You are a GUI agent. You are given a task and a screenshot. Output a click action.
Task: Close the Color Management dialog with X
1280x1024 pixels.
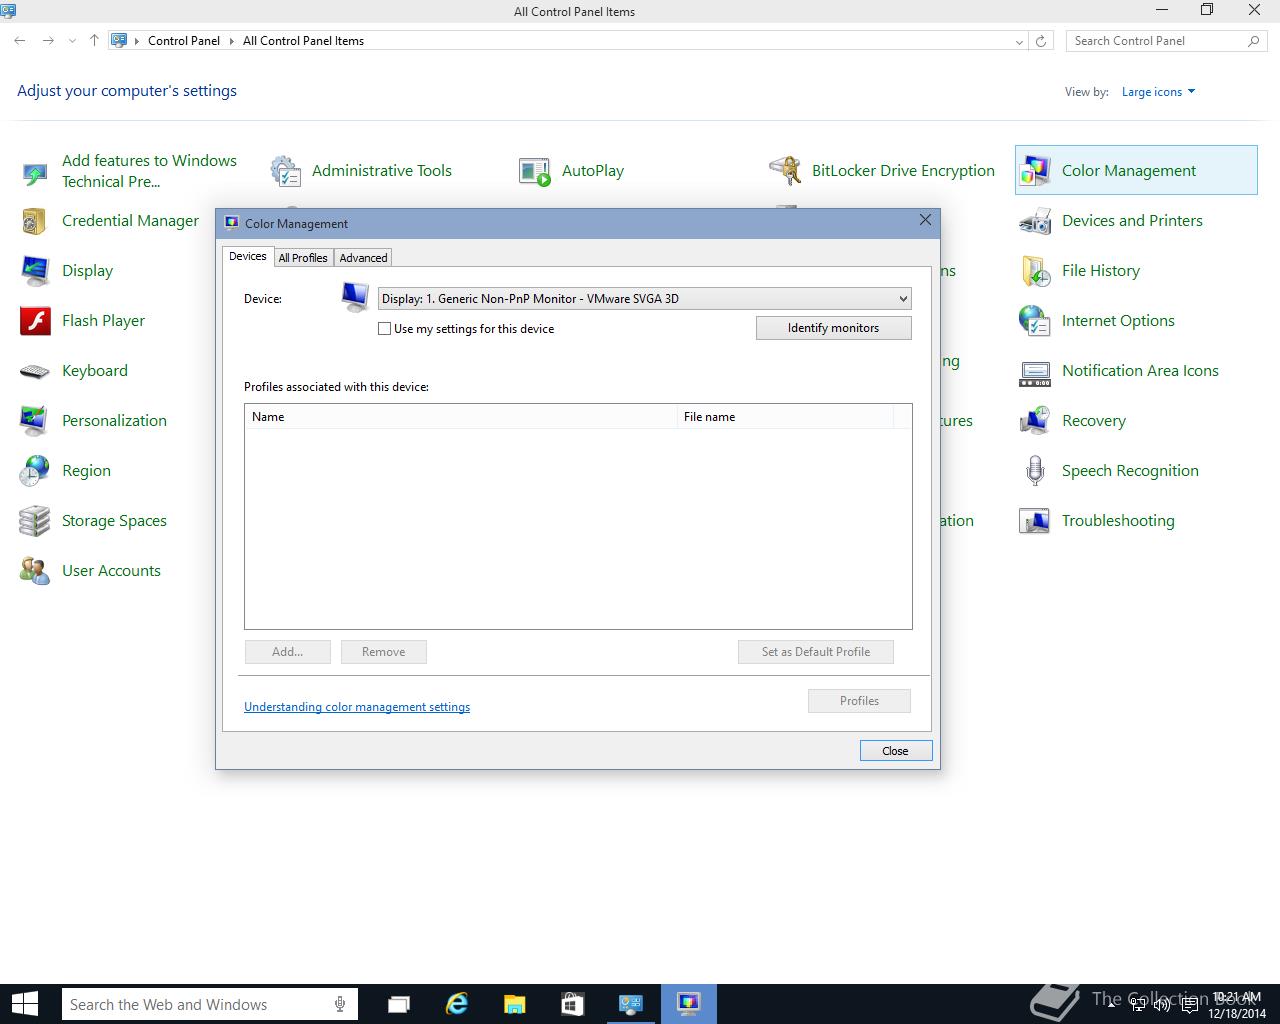(x=925, y=220)
